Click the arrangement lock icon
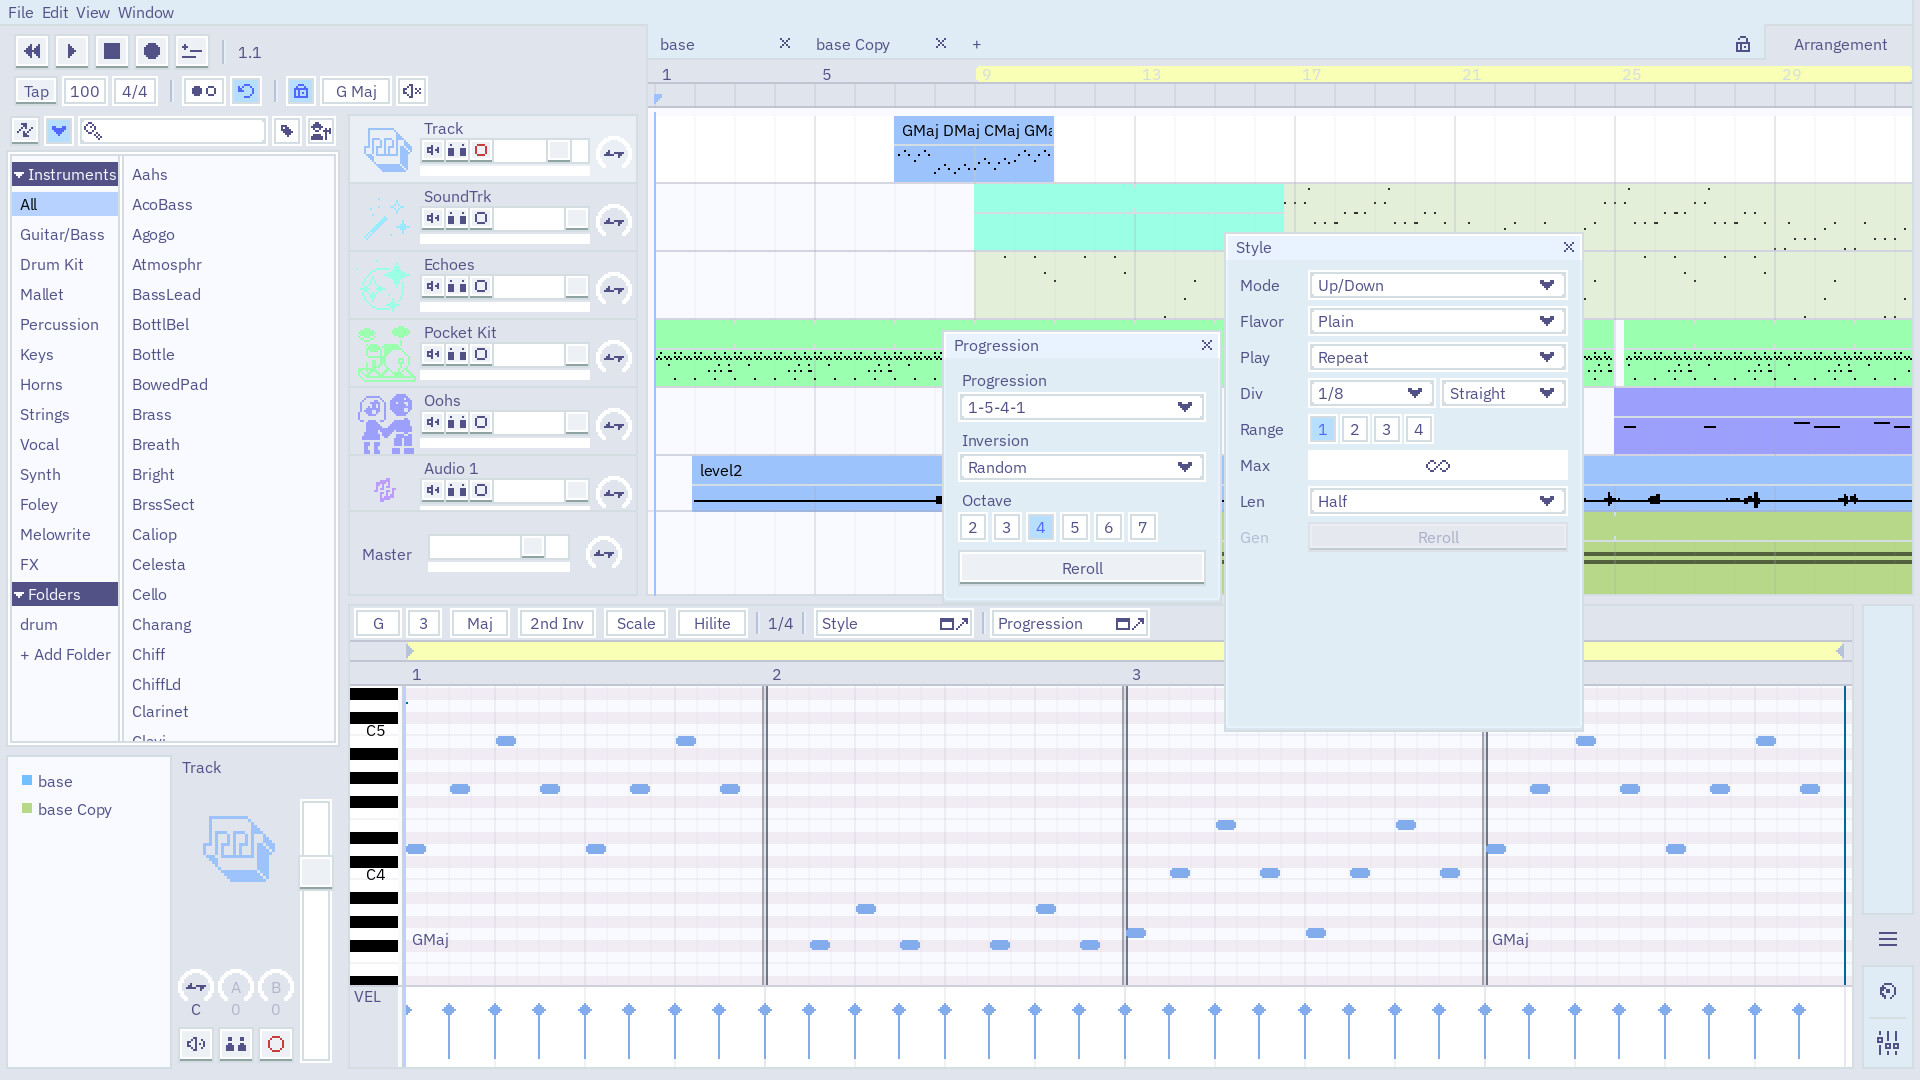The width and height of the screenshot is (1920, 1080). pyautogui.click(x=1743, y=44)
